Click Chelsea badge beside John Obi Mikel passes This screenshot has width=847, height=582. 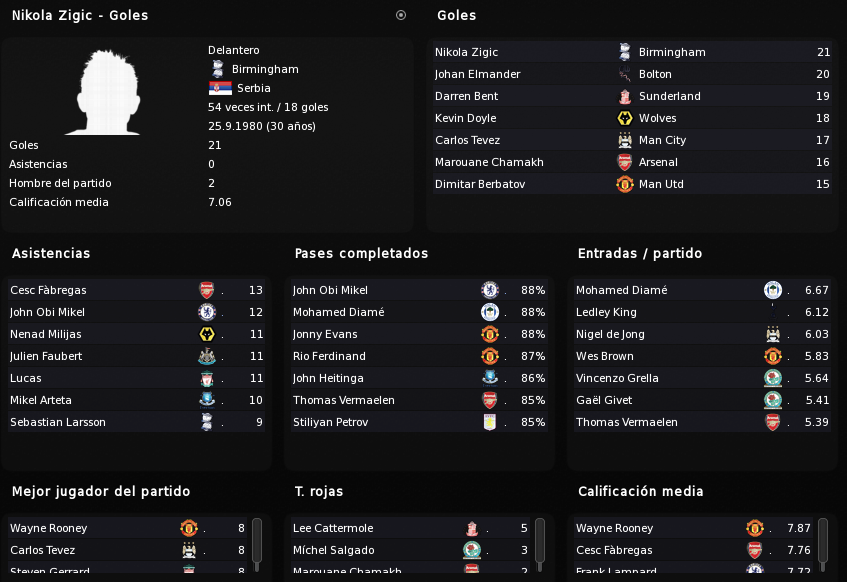[490, 290]
